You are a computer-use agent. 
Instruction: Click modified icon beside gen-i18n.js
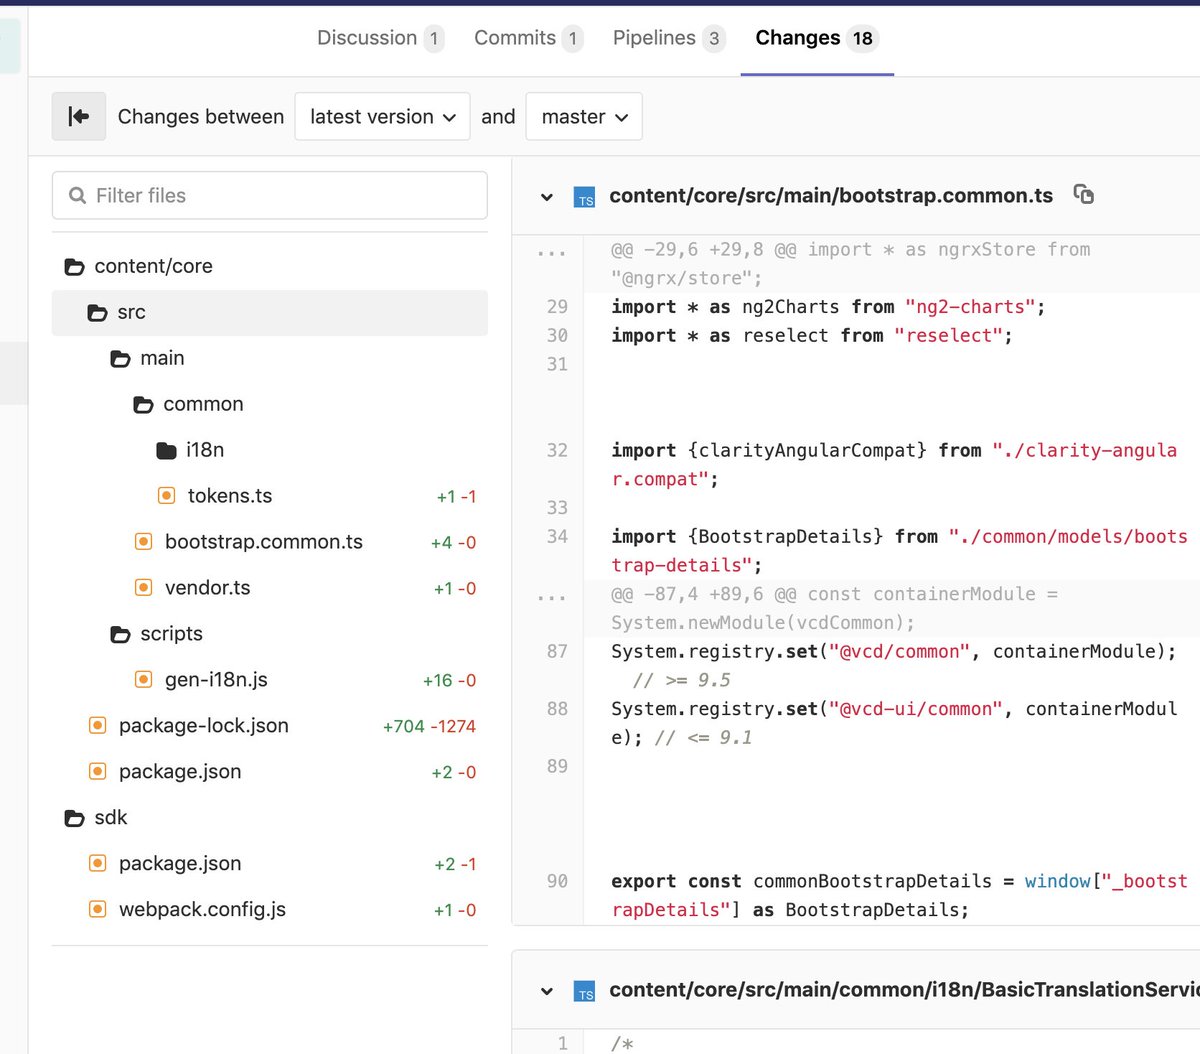click(143, 679)
